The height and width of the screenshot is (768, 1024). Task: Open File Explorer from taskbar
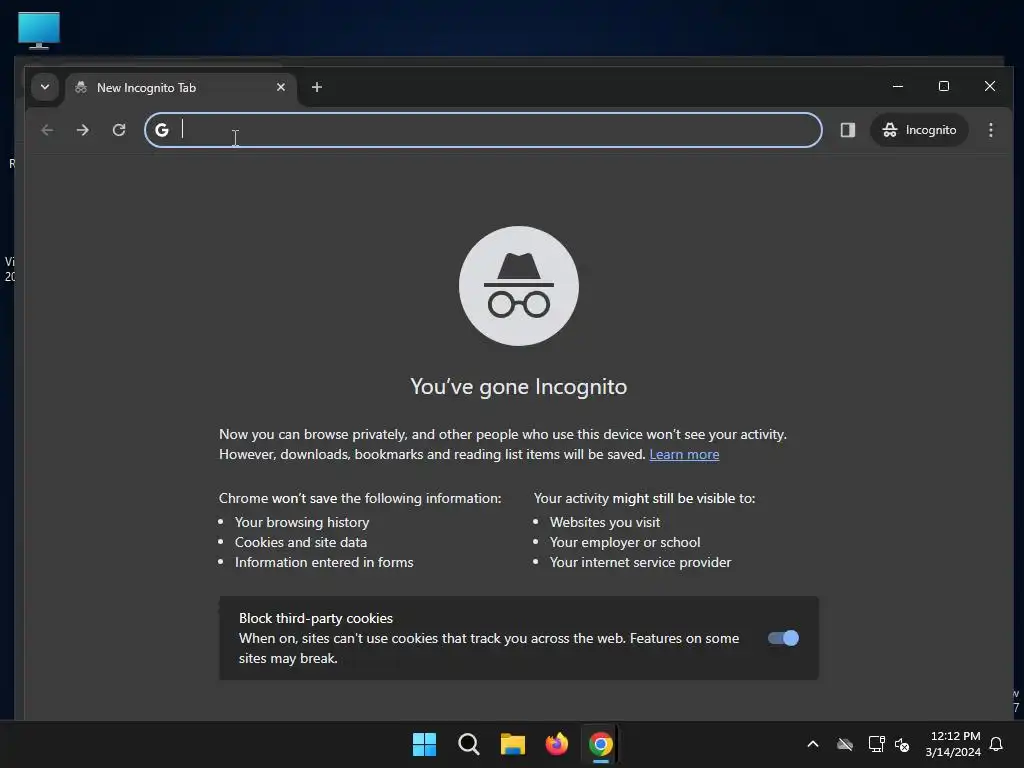coord(513,744)
